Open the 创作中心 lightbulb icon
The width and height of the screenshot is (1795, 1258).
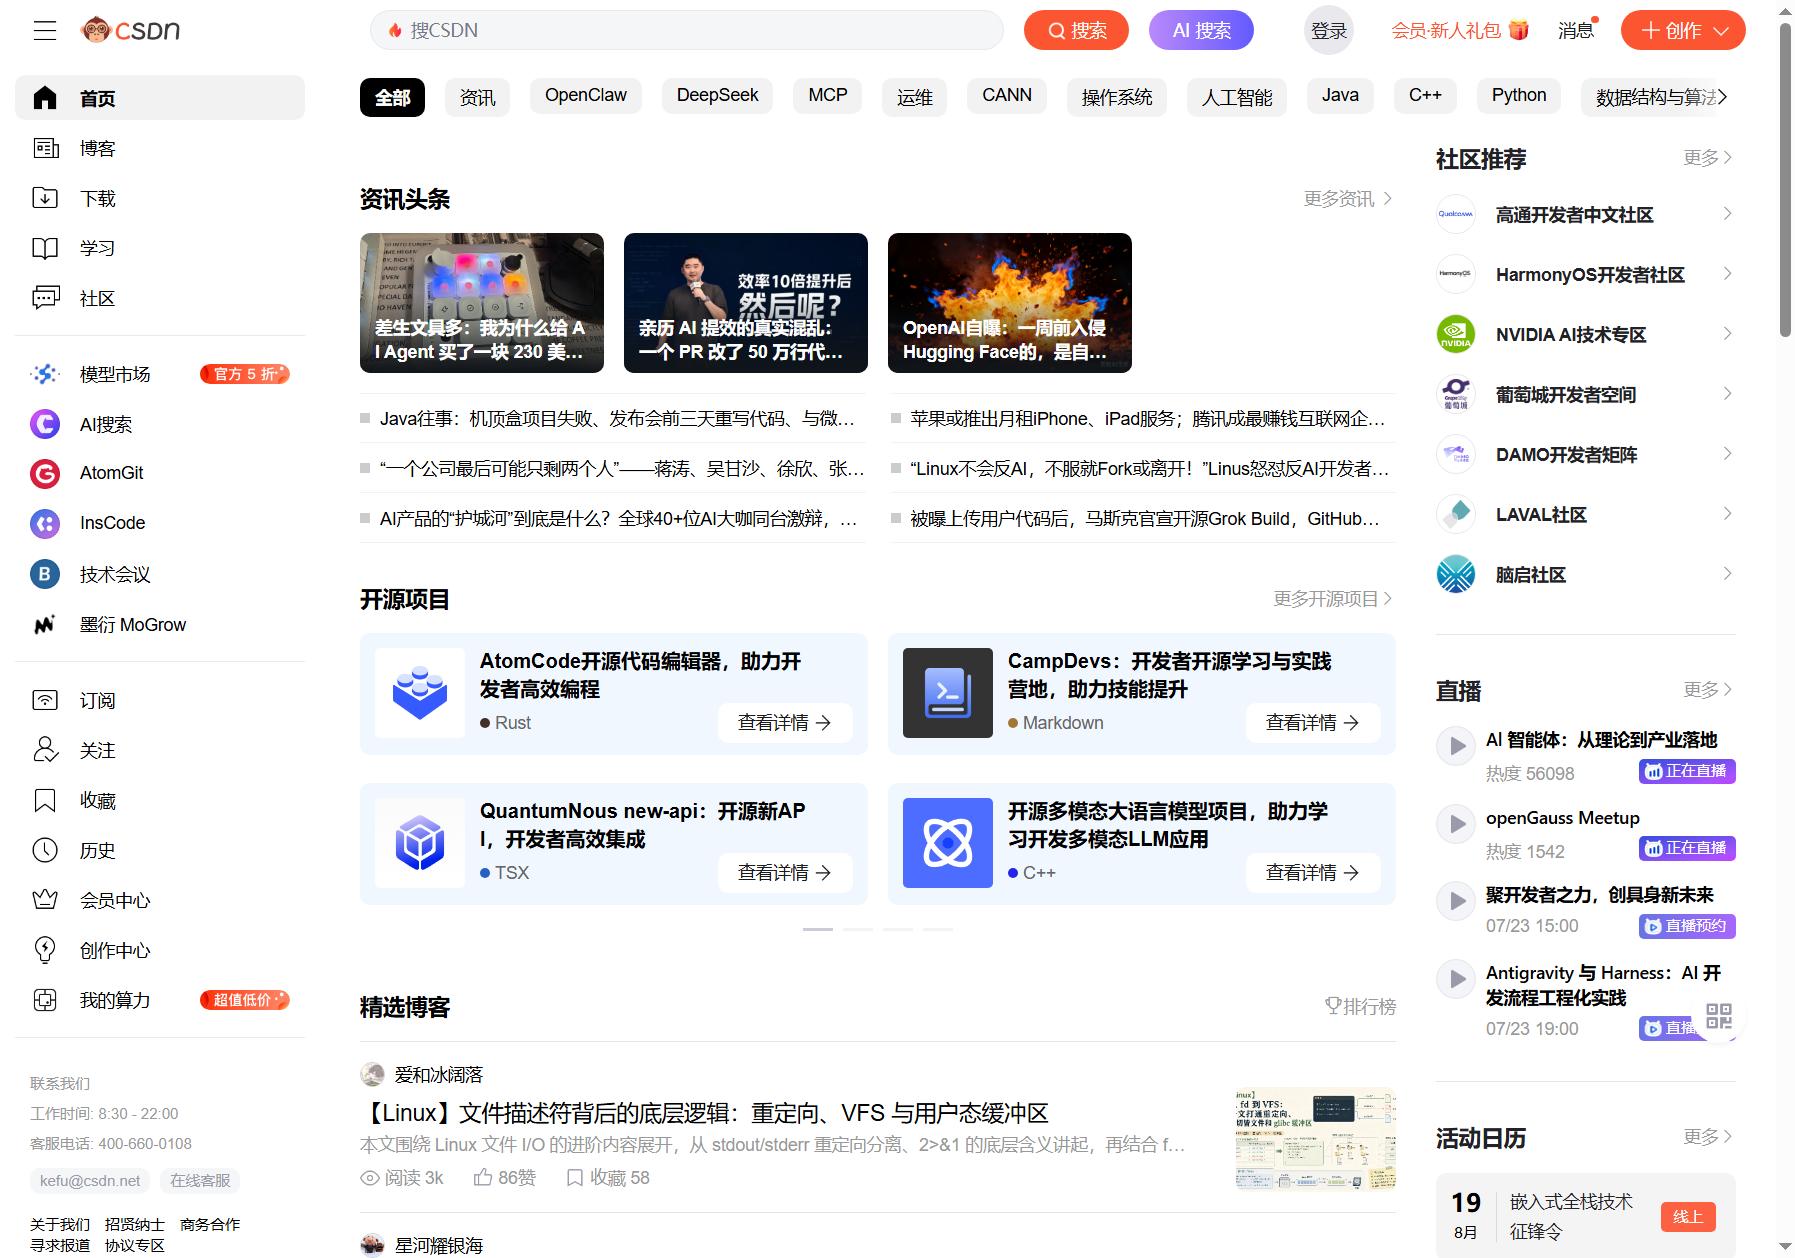(x=45, y=950)
